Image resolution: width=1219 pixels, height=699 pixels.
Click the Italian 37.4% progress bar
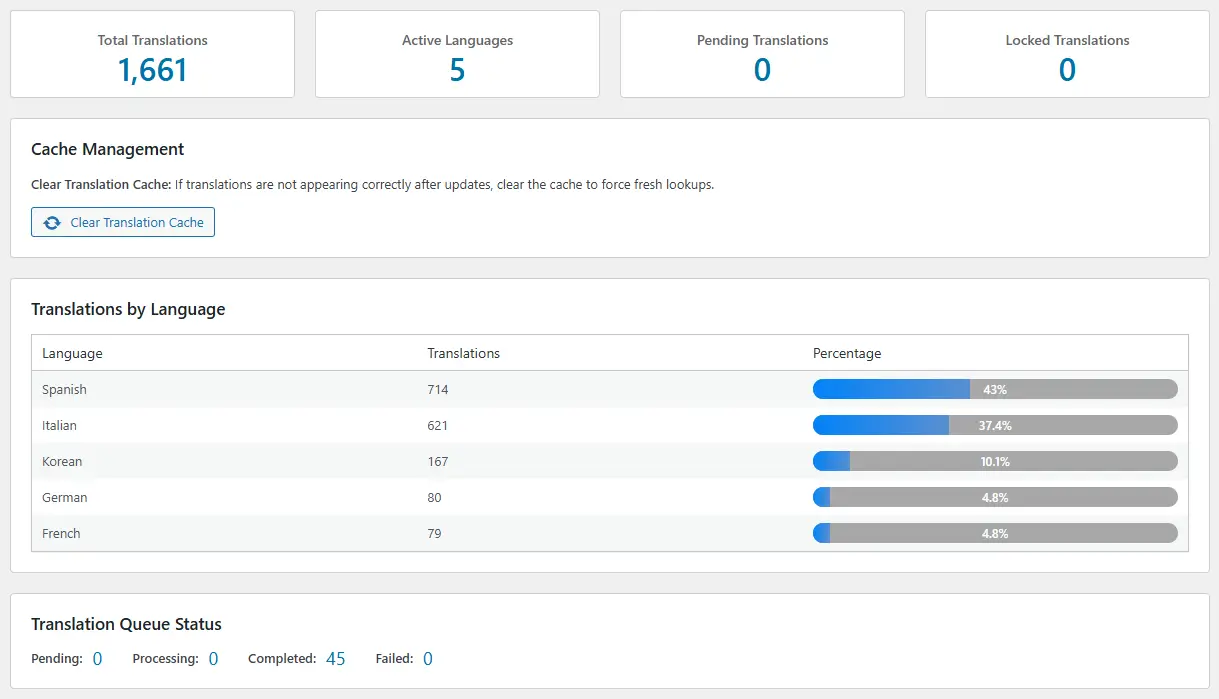pyautogui.click(x=995, y=425)
